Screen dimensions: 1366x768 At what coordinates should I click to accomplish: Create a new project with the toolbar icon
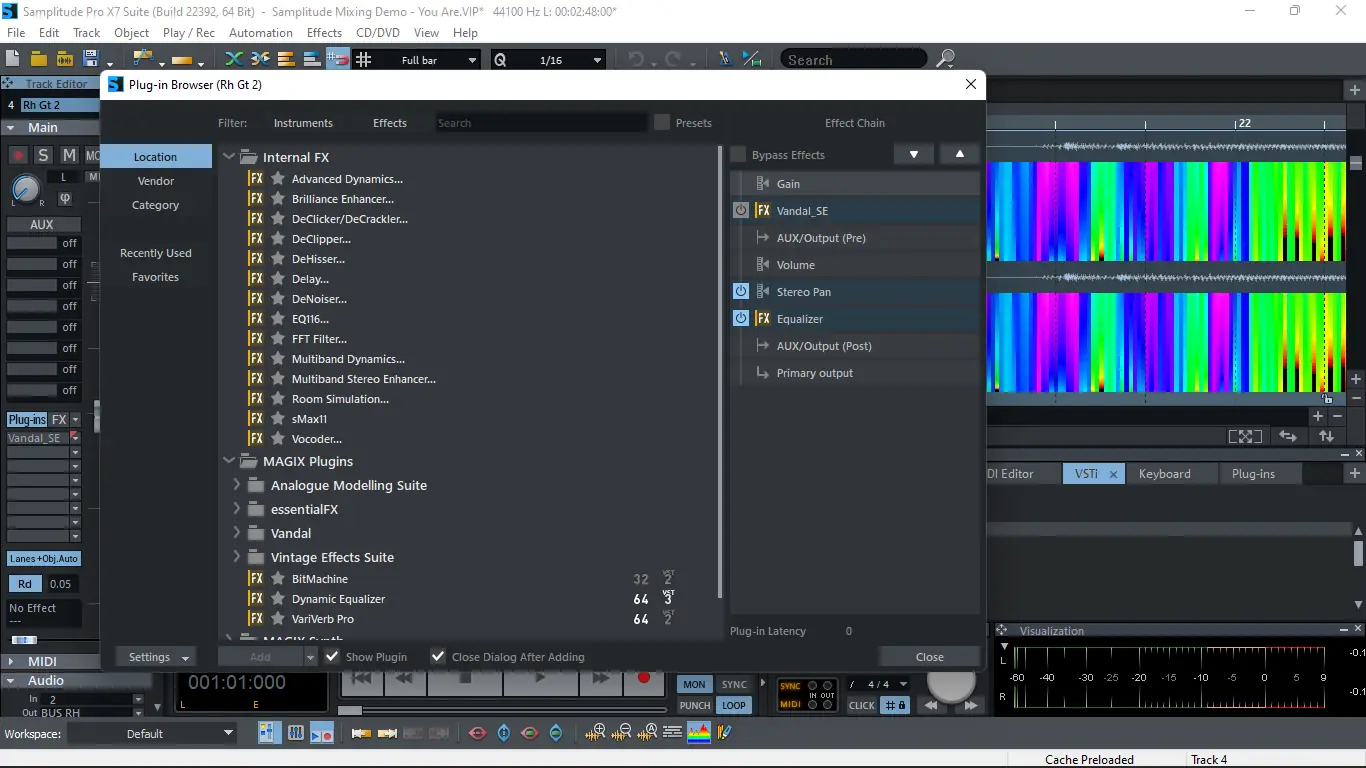pyautogui.click(x=13, y=59)
